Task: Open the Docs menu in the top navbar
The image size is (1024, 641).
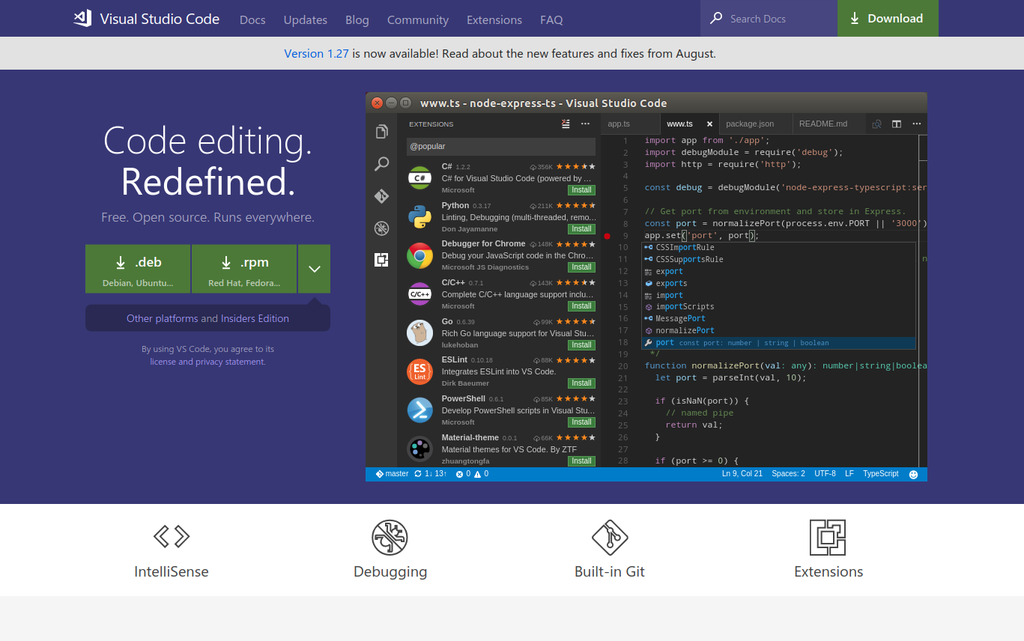Action: pyautogui.click(x=252, y=19)
